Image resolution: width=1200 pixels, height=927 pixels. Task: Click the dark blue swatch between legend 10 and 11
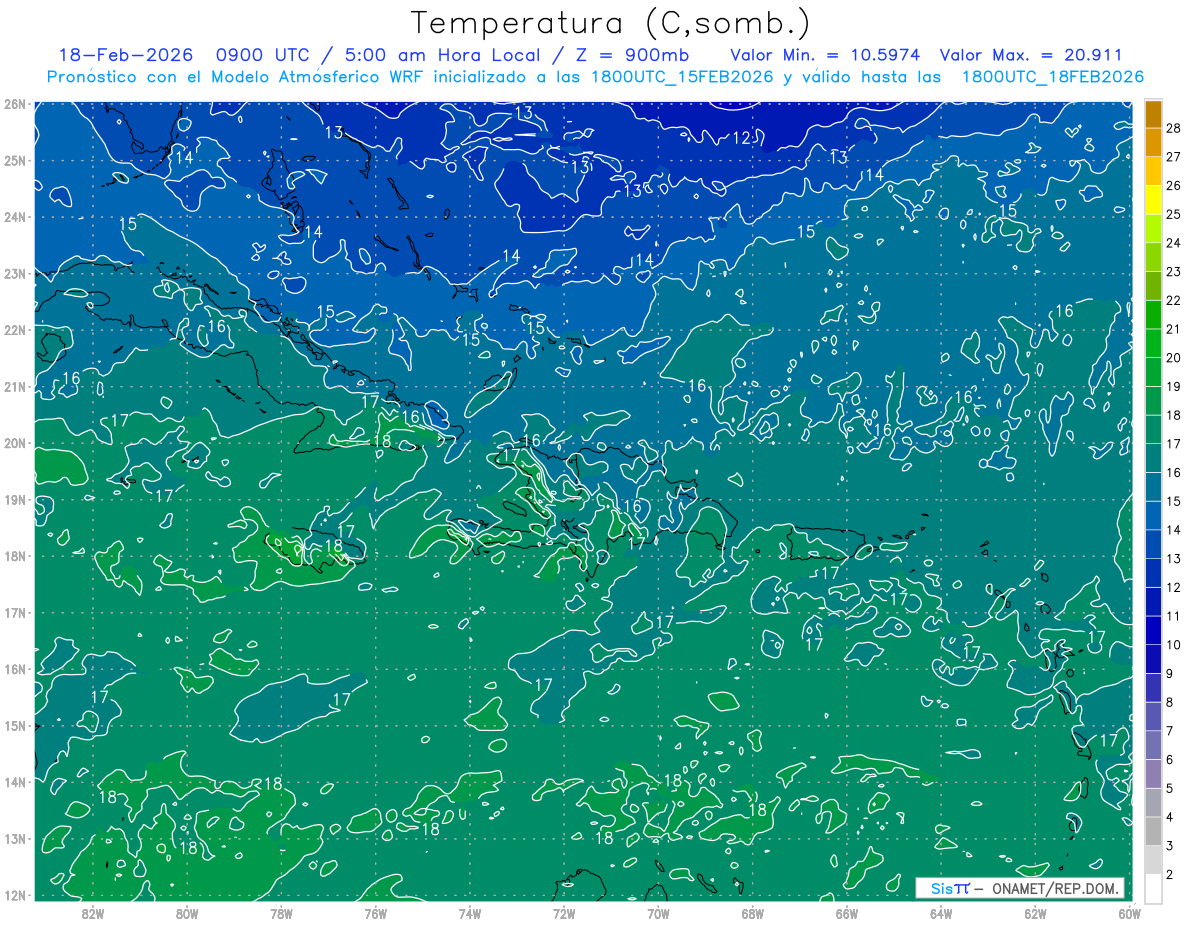(1153, 631)
